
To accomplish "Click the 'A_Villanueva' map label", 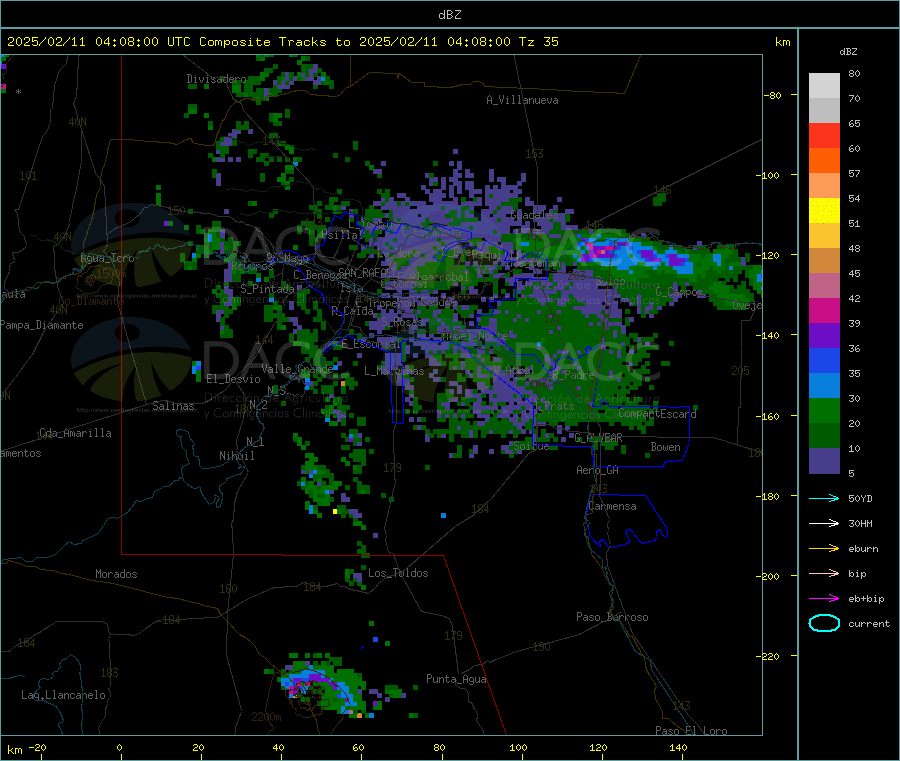I will click(522, 100).
